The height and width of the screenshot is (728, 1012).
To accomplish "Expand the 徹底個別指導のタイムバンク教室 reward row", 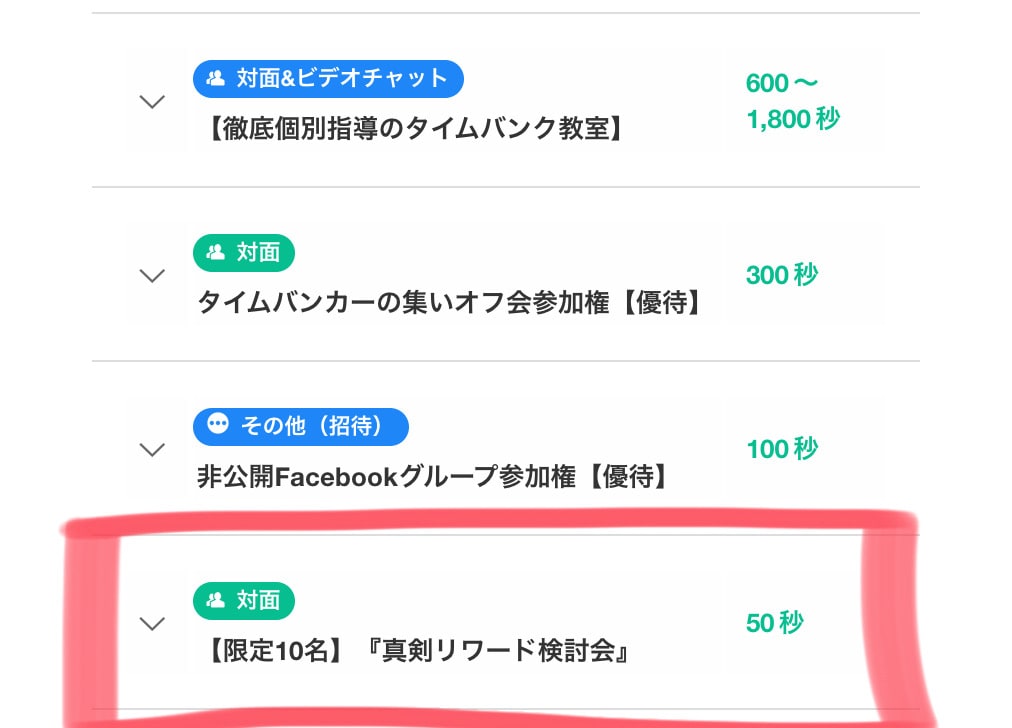I will pos(152,102).
